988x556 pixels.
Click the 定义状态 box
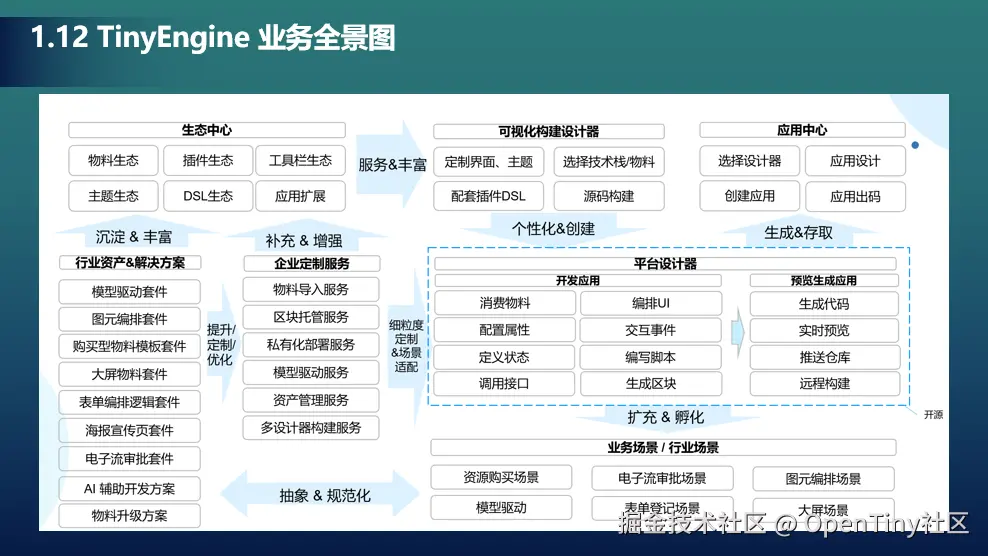(505, 357)
